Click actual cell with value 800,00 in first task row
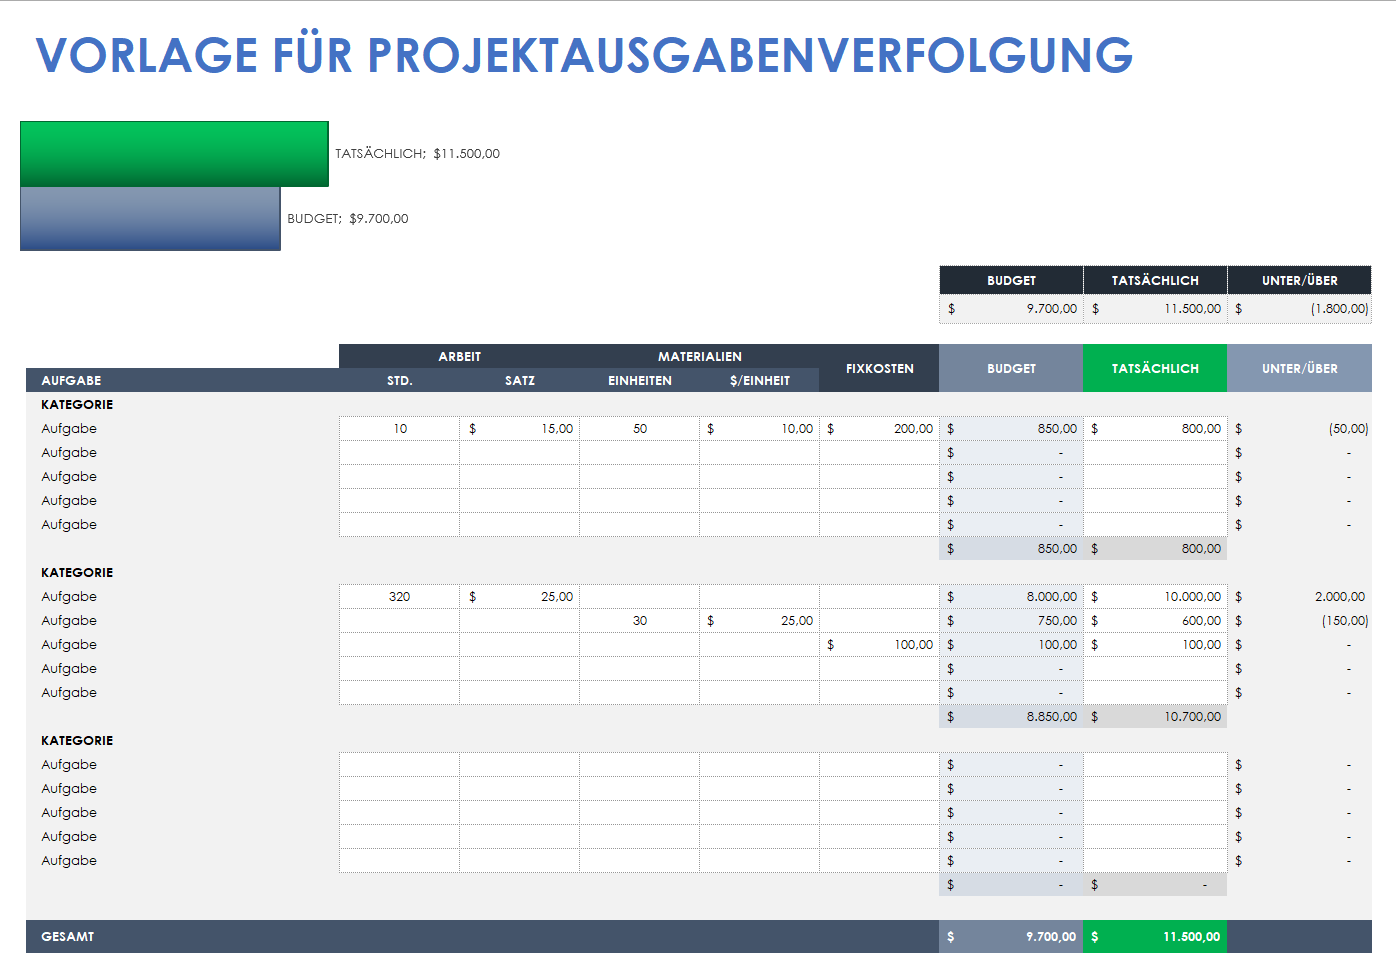The image size is (1396, 978). coord(1155,428)
